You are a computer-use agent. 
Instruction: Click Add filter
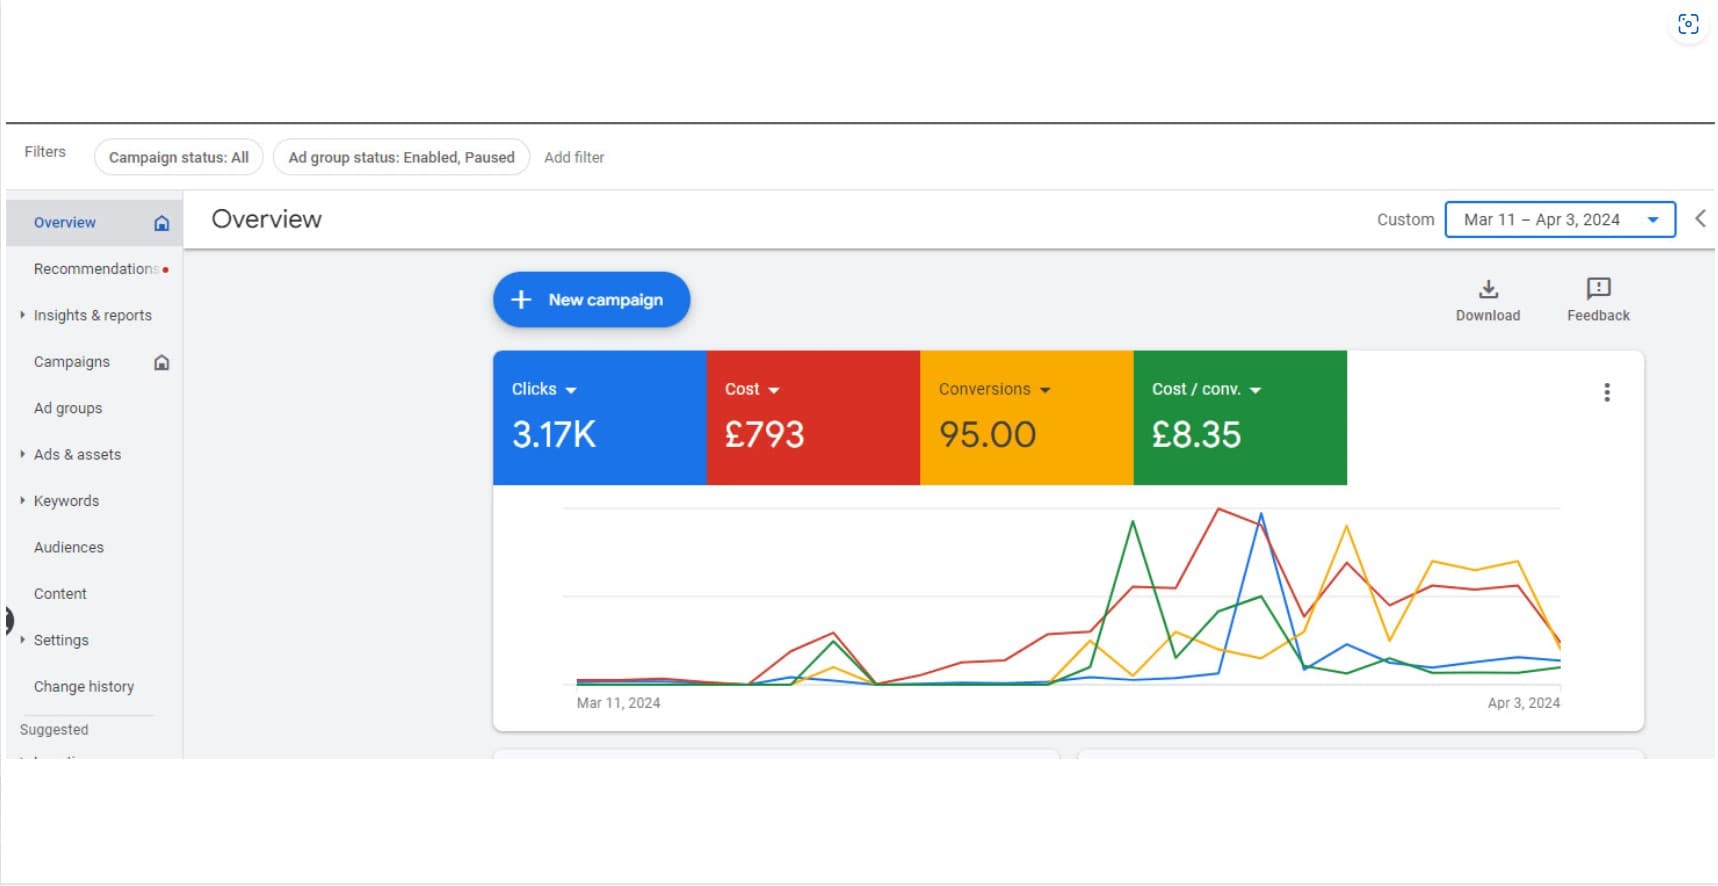click(x=574, y=157)
